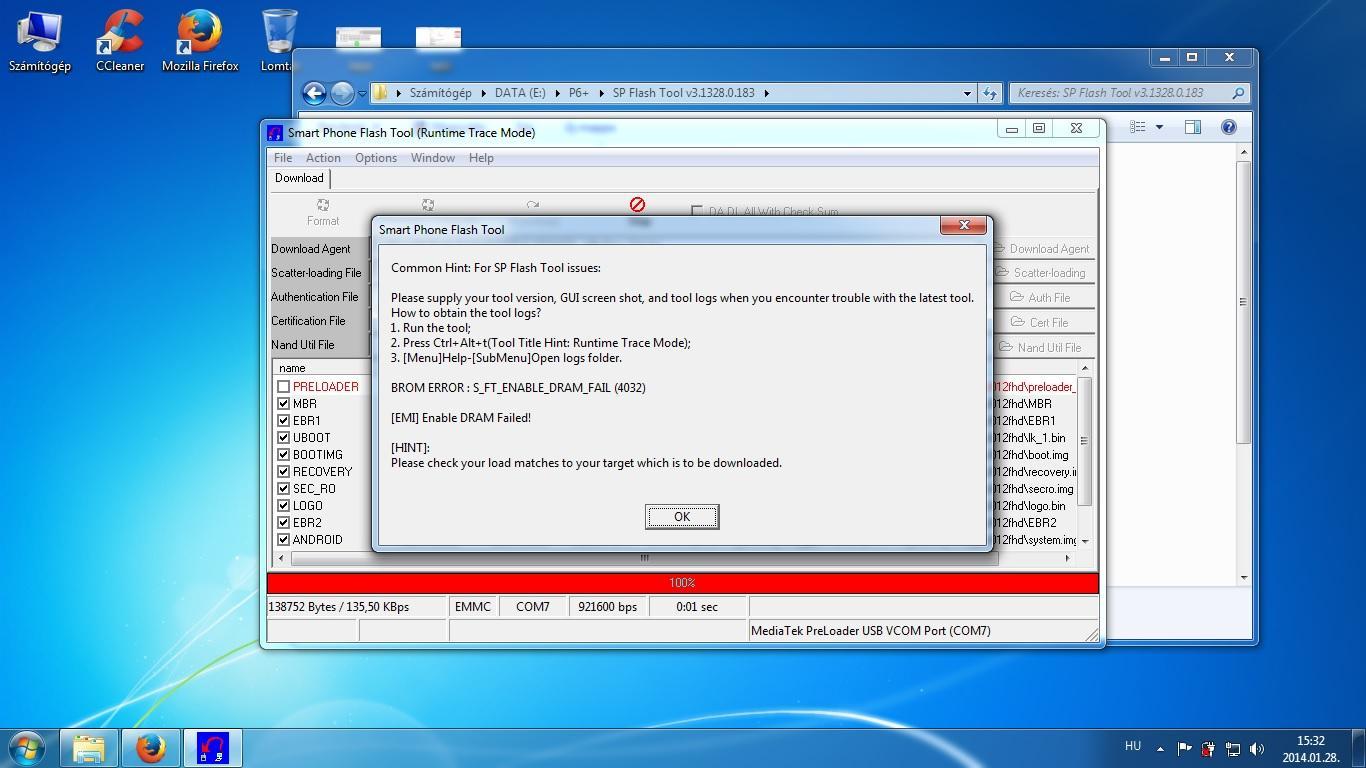This screenshot has height=768, width=1366.
Task: Uncheck the UBOOT partition checkbox
Action: point(283,438)
